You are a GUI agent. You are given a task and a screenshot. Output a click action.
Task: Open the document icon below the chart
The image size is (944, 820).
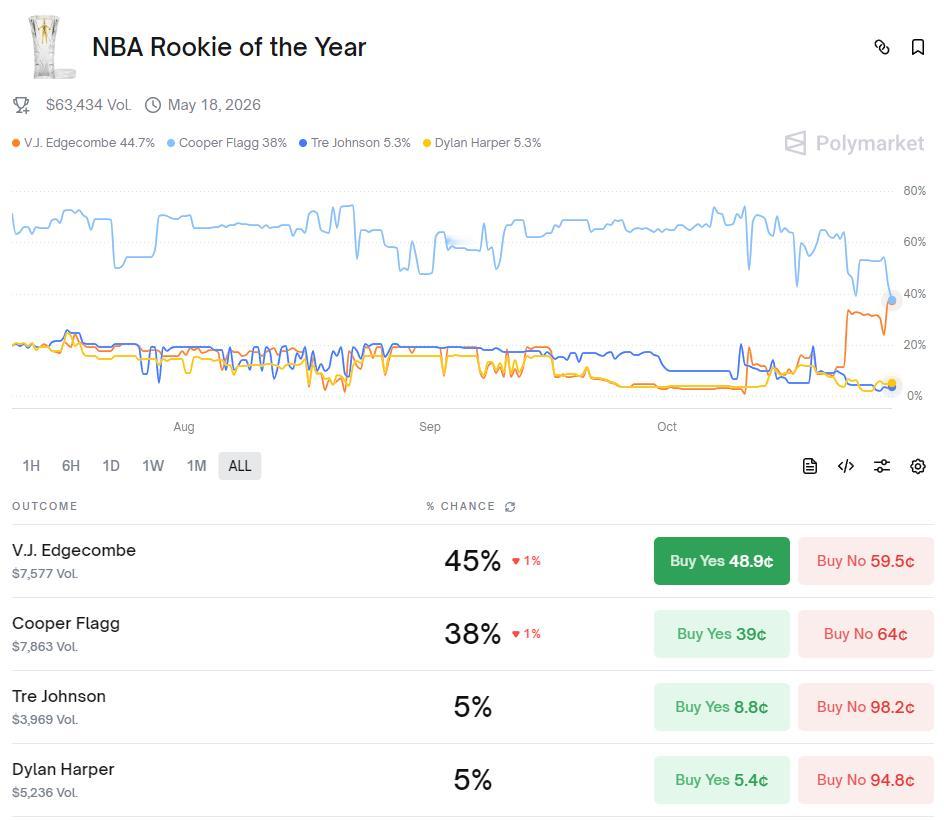pyautogui.click(x=810, y=466)
